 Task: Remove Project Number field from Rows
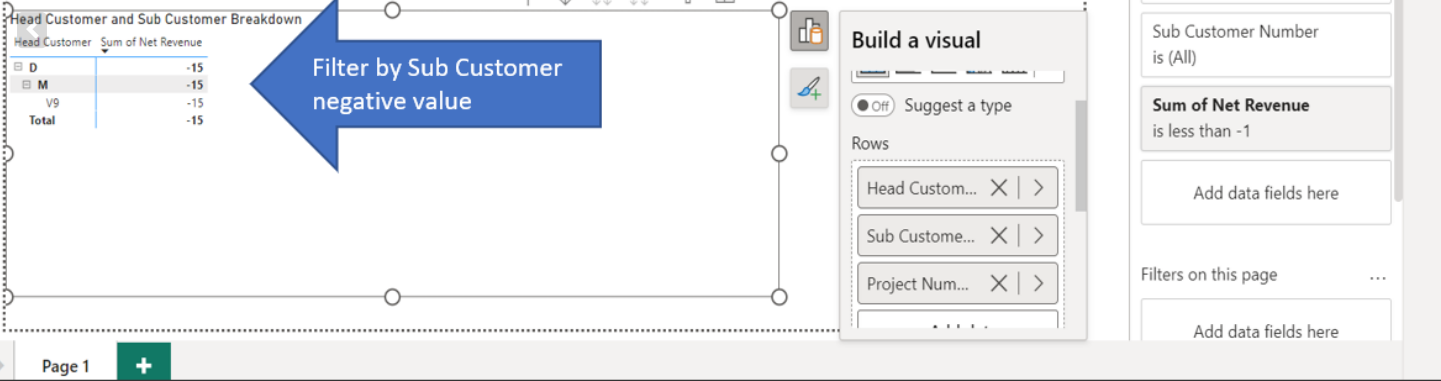(x=998, y=284)
